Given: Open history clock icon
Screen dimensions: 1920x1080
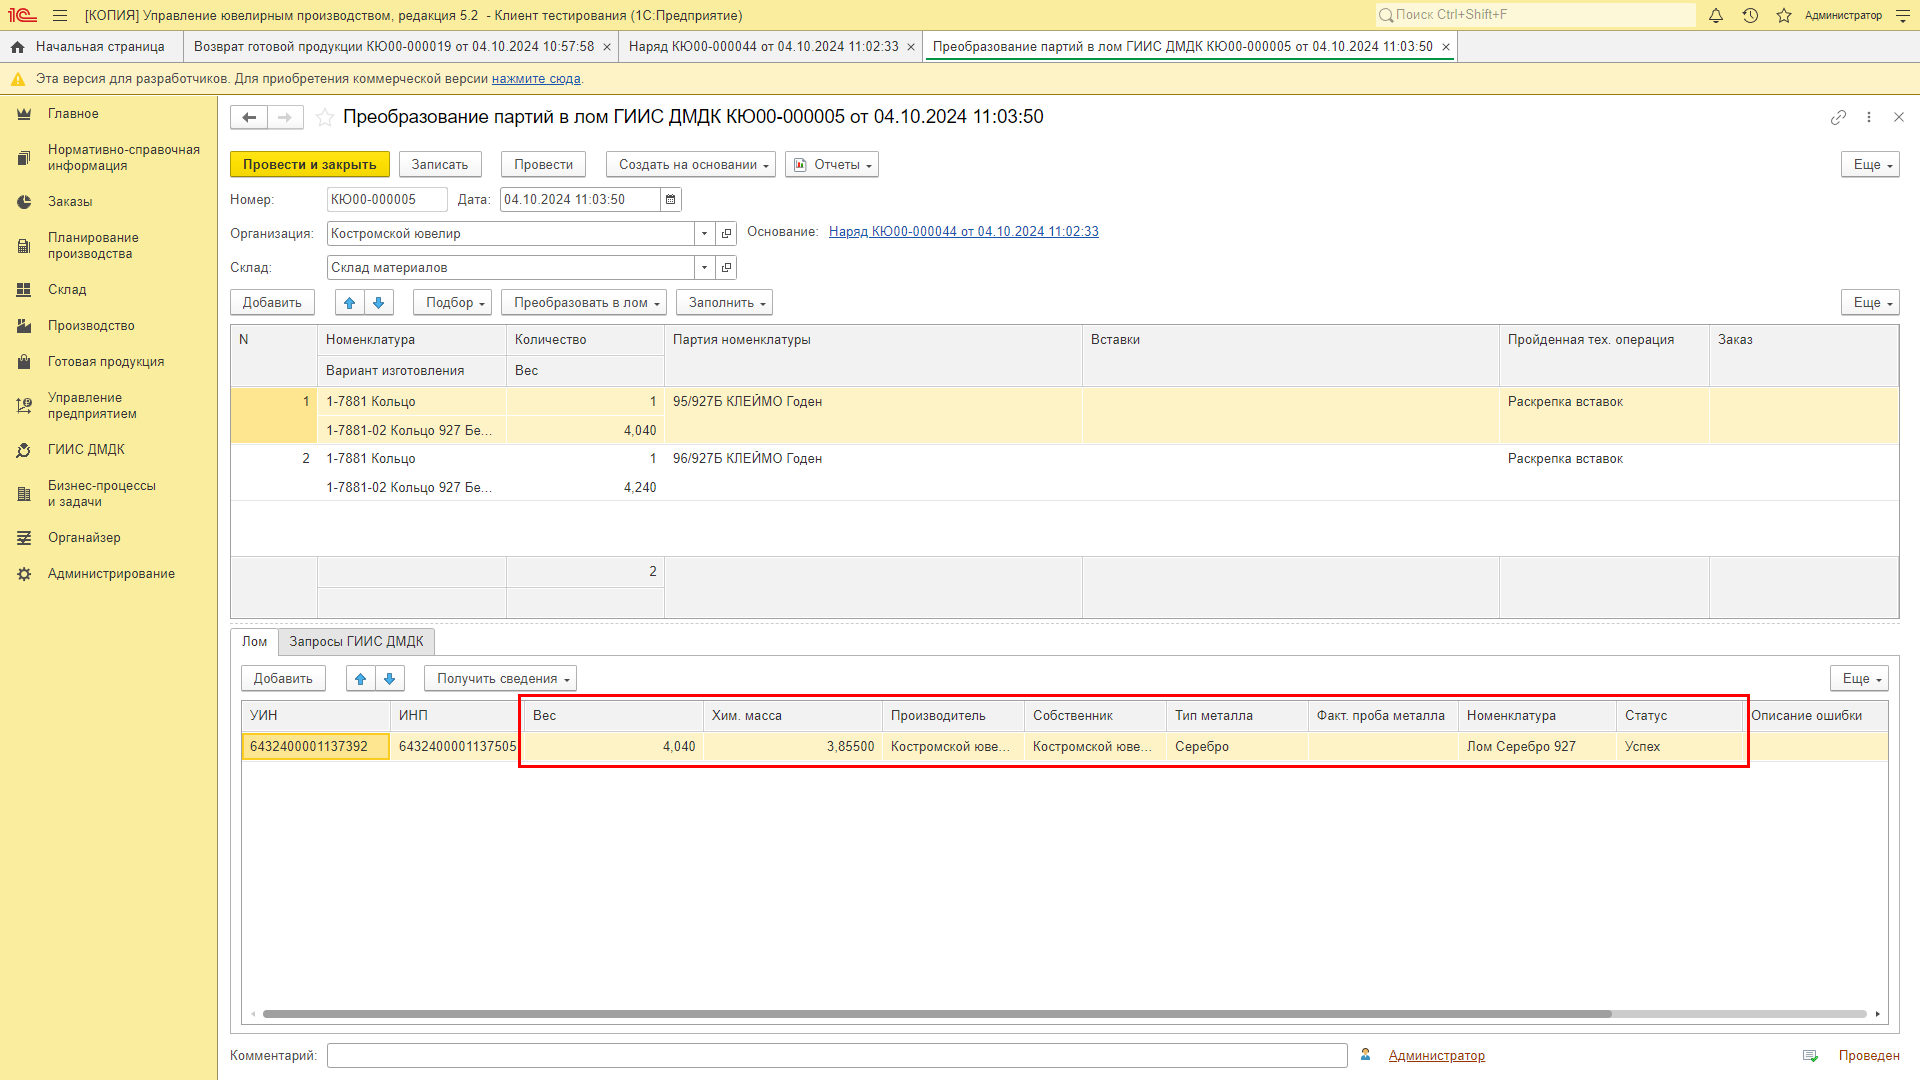Looking at the screenshot, I should 1750,15.
